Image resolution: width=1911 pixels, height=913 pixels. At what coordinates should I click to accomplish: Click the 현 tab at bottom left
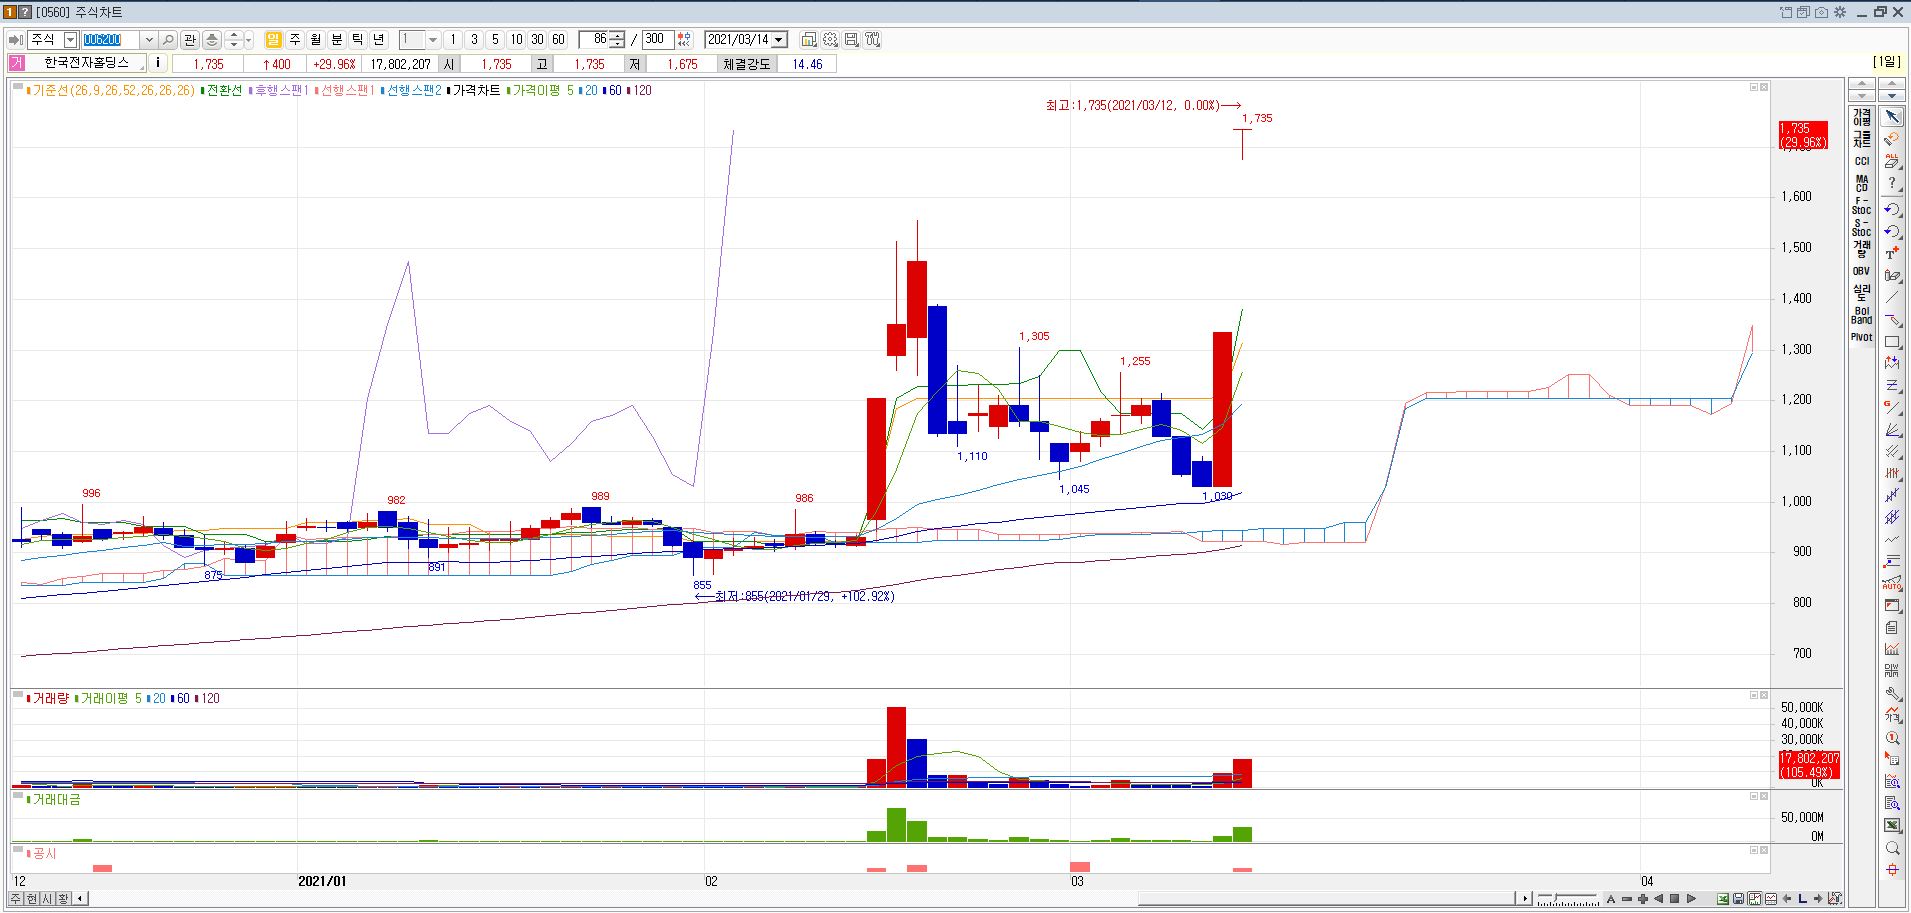click(32, 898)
